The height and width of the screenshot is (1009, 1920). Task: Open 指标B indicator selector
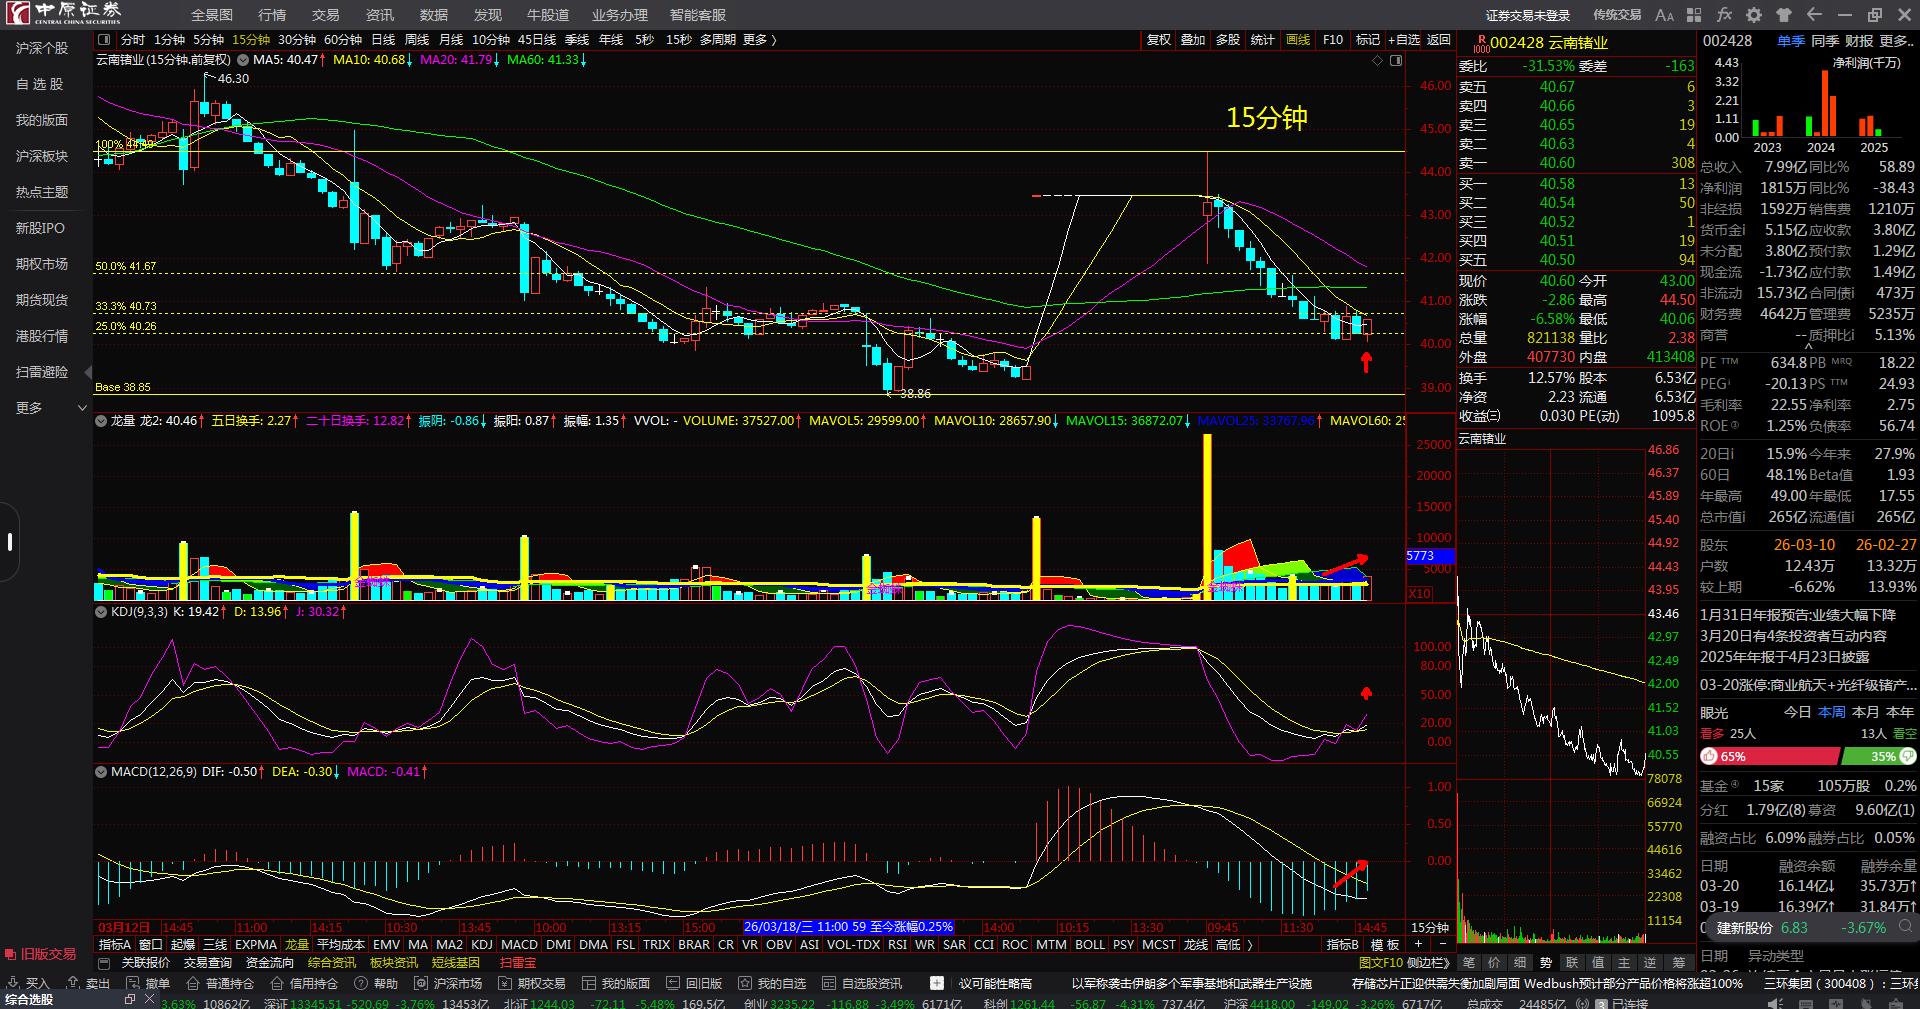point(1343,945)
